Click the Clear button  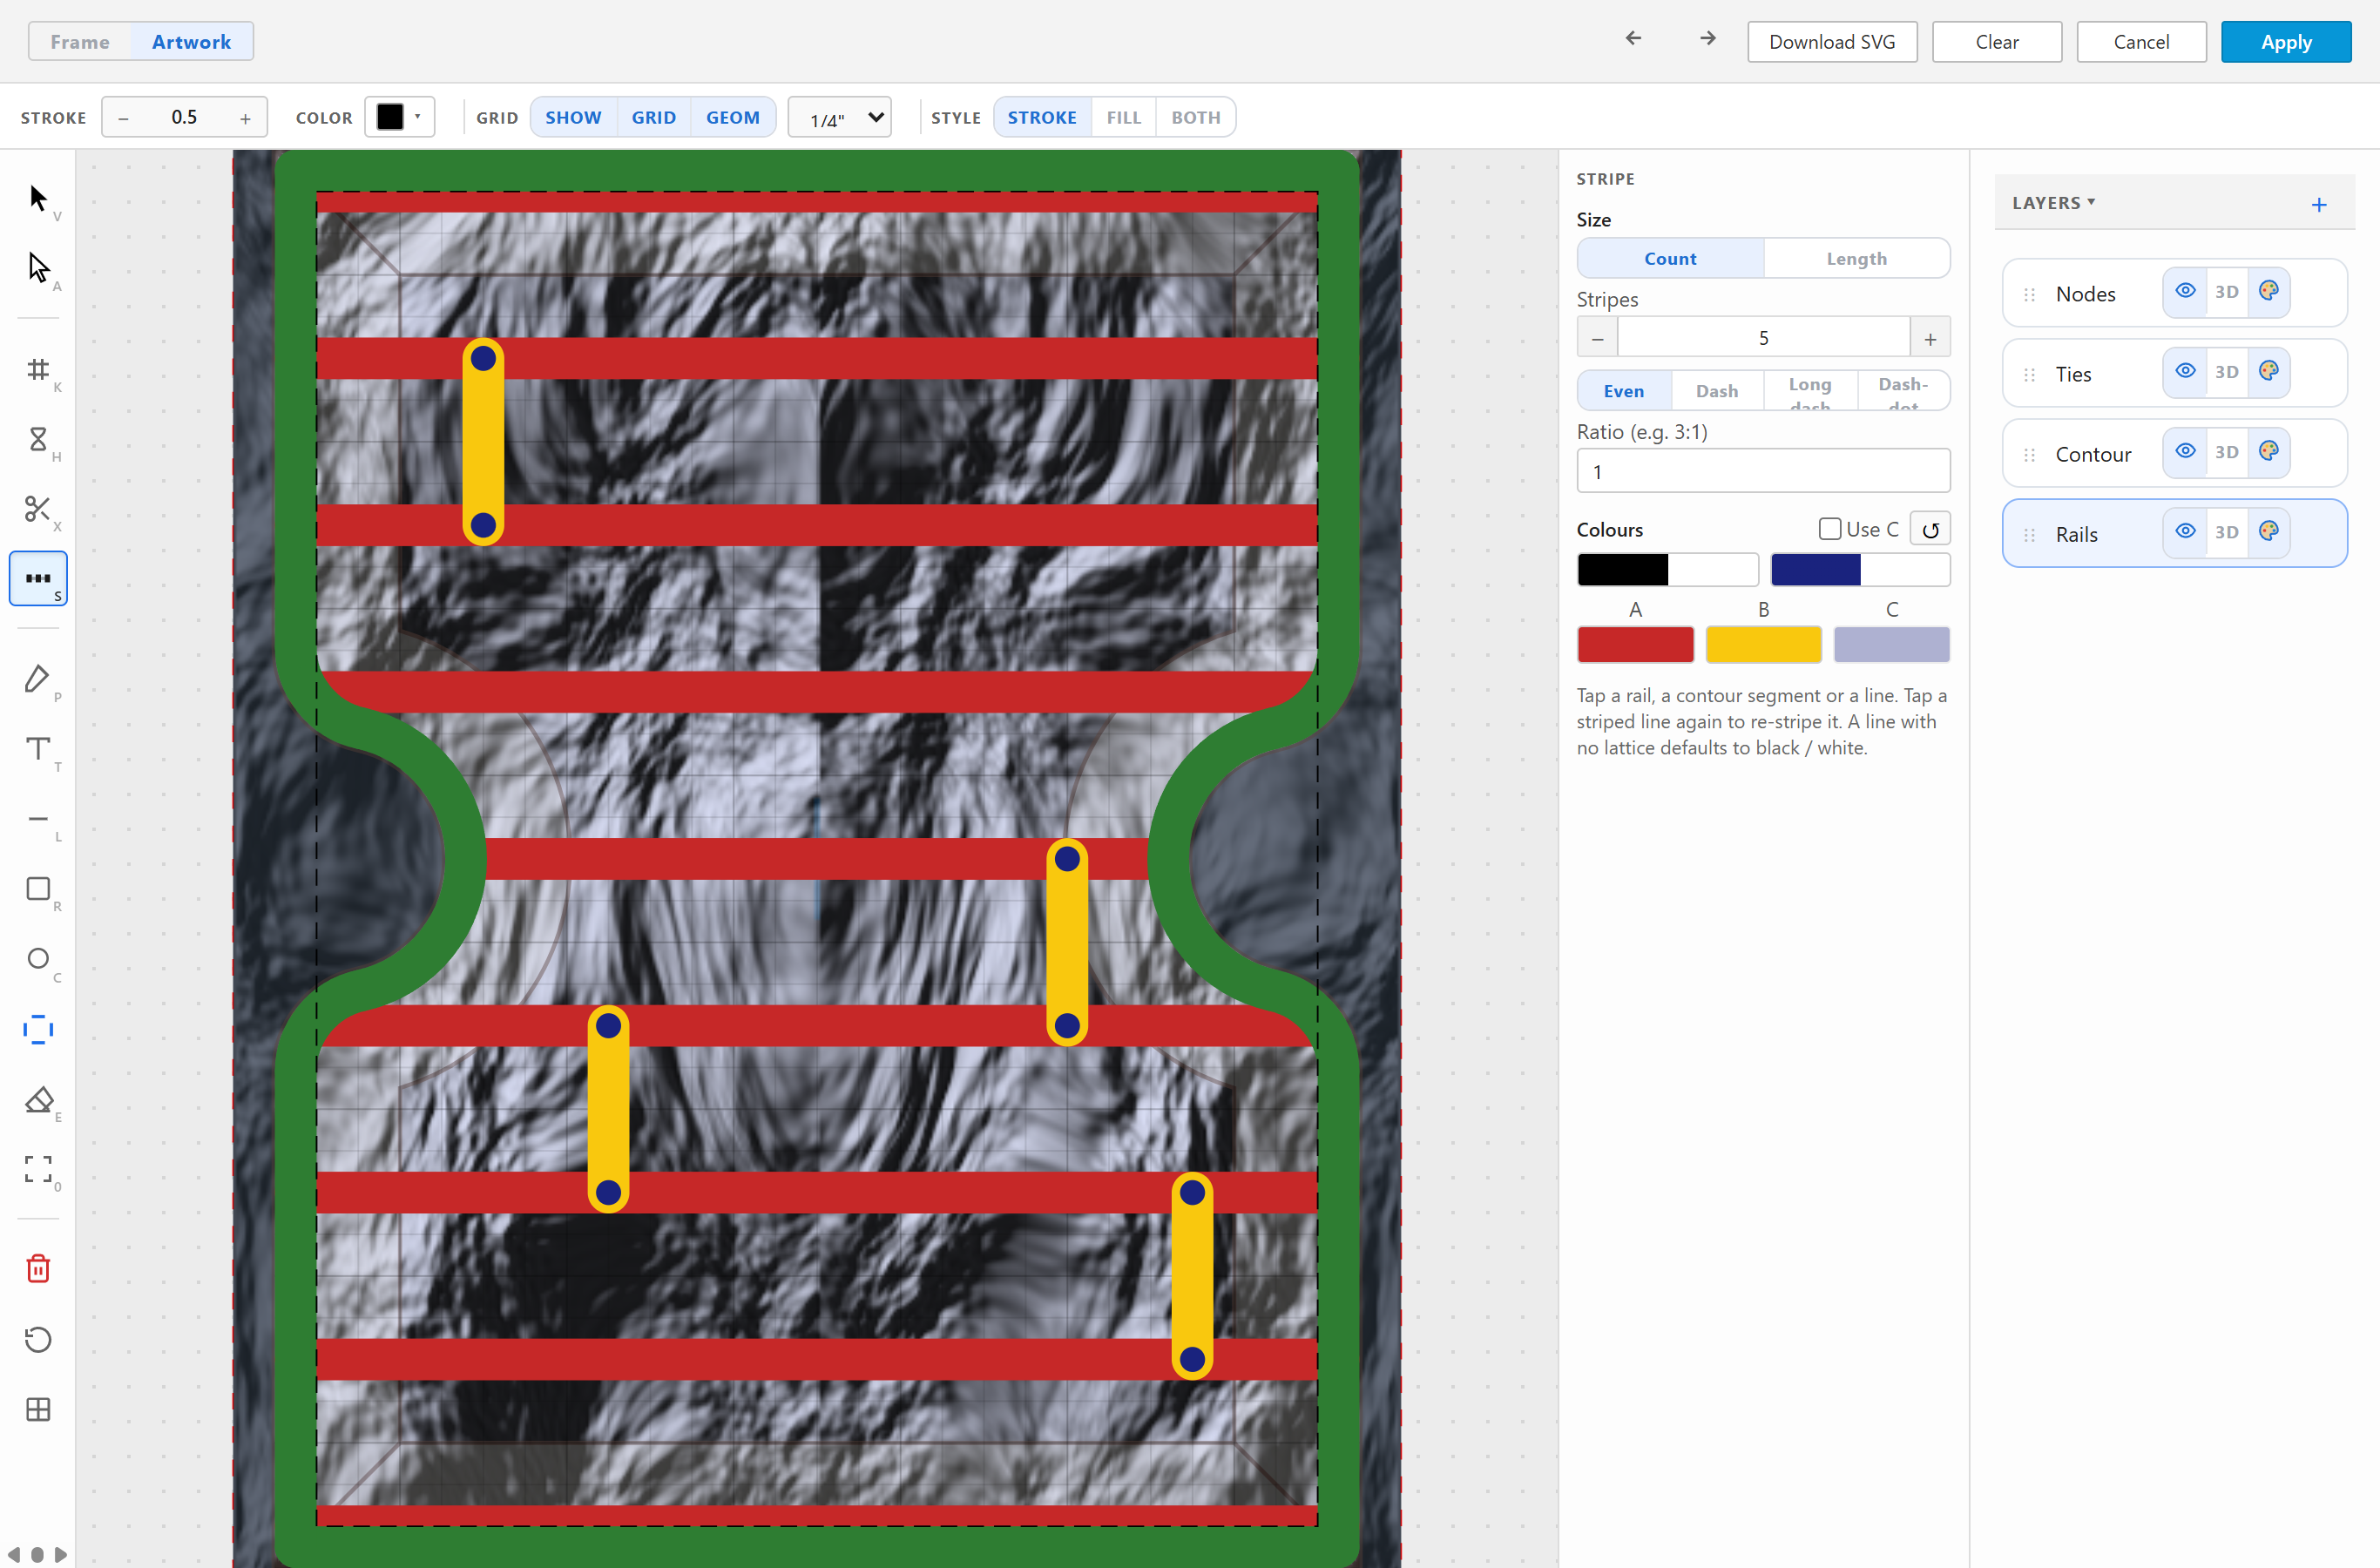[x=1996, y=42]
